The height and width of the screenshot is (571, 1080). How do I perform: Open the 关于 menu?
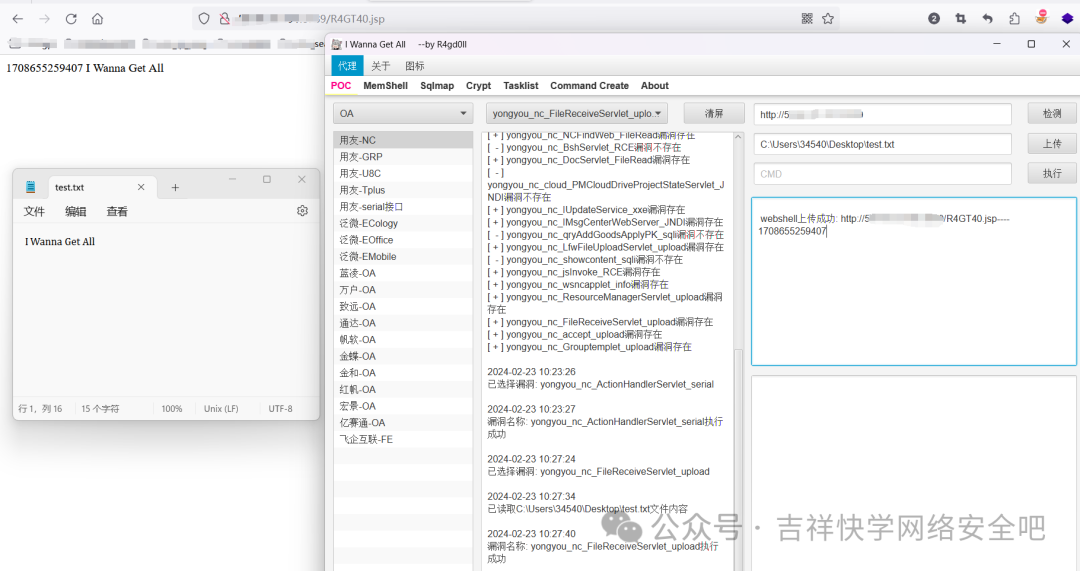click(x=381, y=65)
